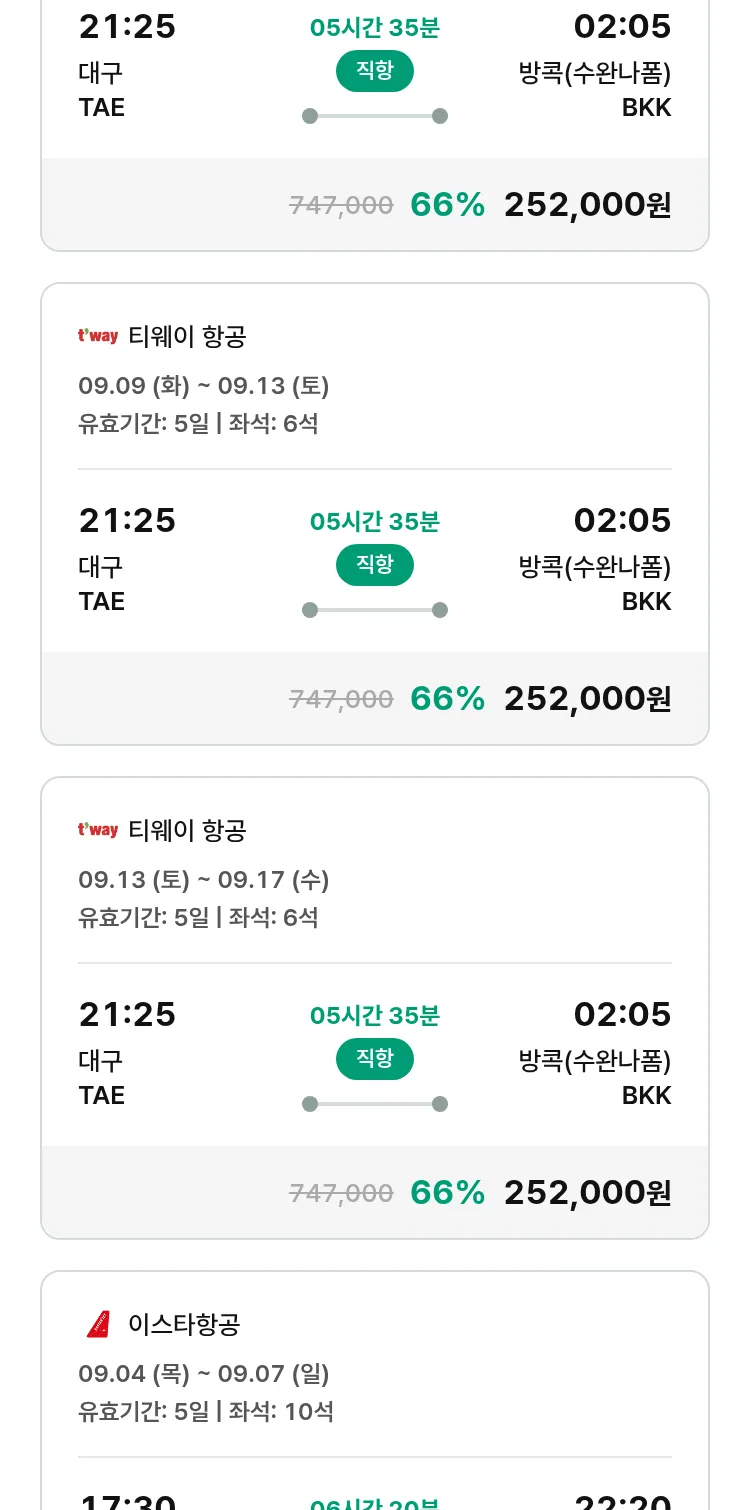The width and height of the screenshot is (750, 1510).
Task: Select the 252,000원 price on the 09.09 flight
Action: 587,698
